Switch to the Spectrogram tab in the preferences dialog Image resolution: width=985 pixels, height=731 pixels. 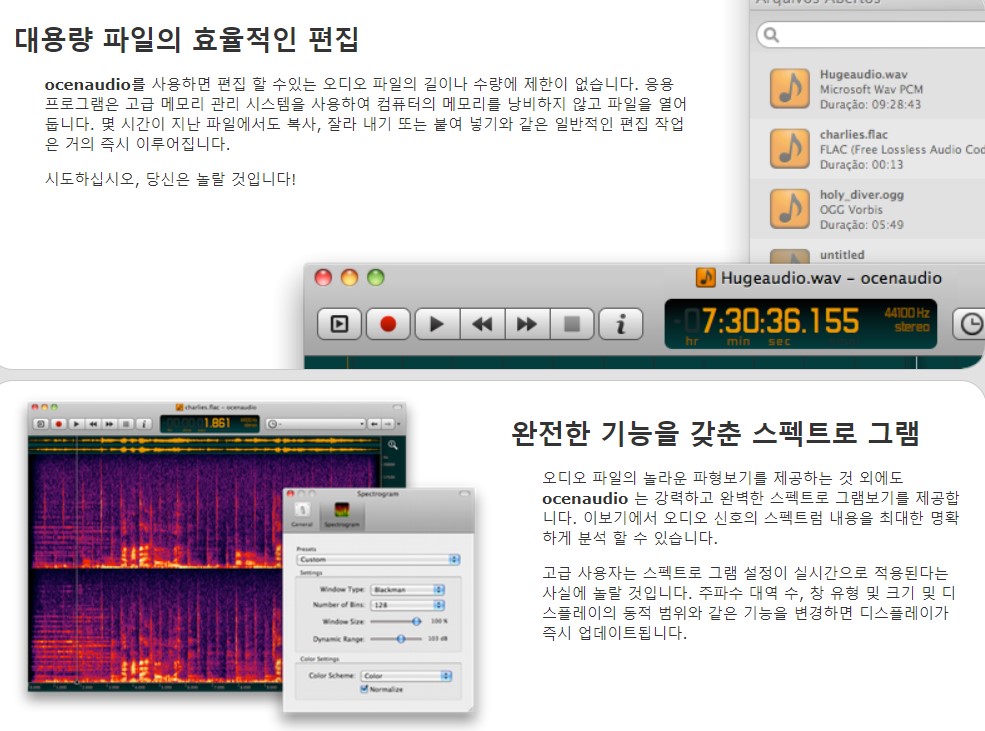[x=341, y=515]
